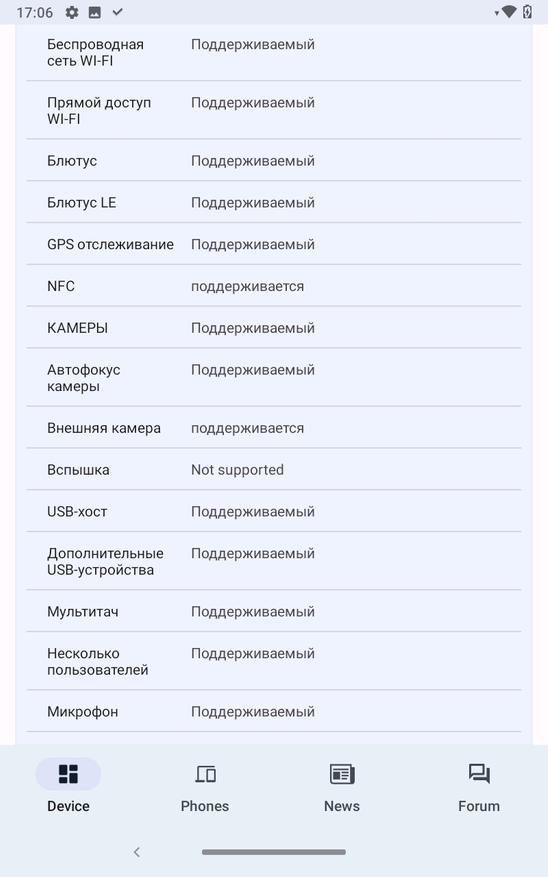This screenshot has height=877, width=548.
Task: Select the Phones tab label
Action: point(205,806)
